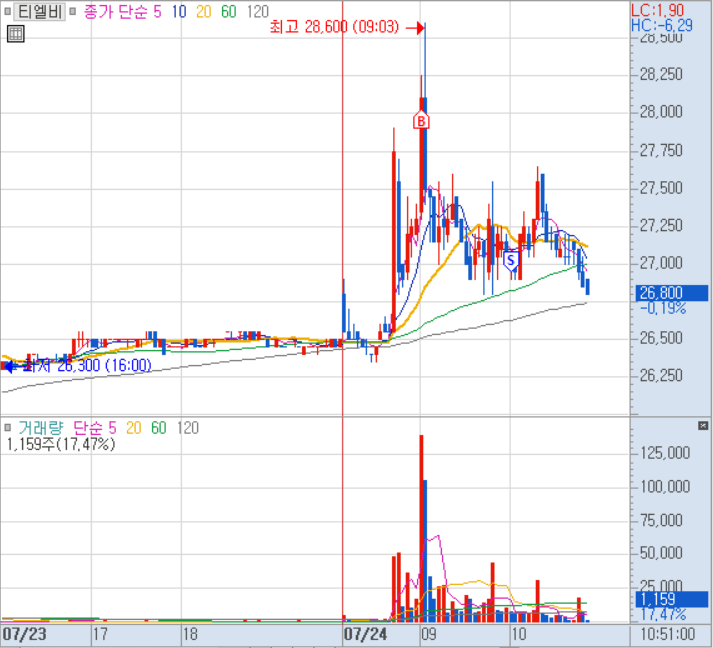Click the small square handle before 티엘비

[6, 12]
